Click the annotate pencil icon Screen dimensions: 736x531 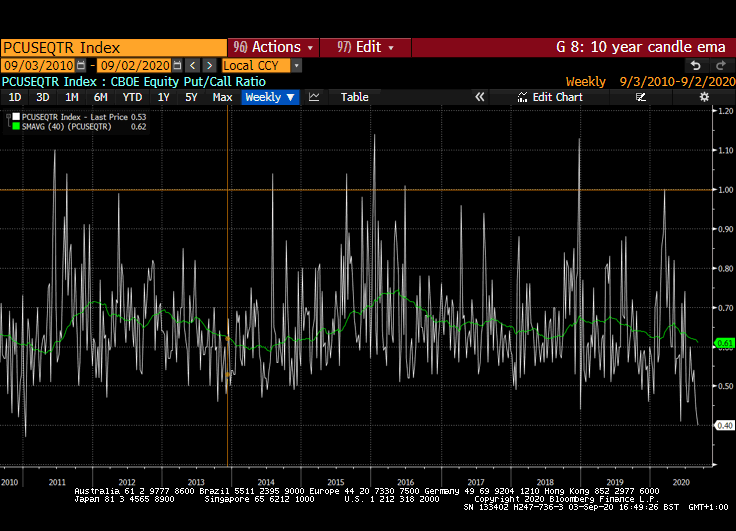tap(641, 97)
